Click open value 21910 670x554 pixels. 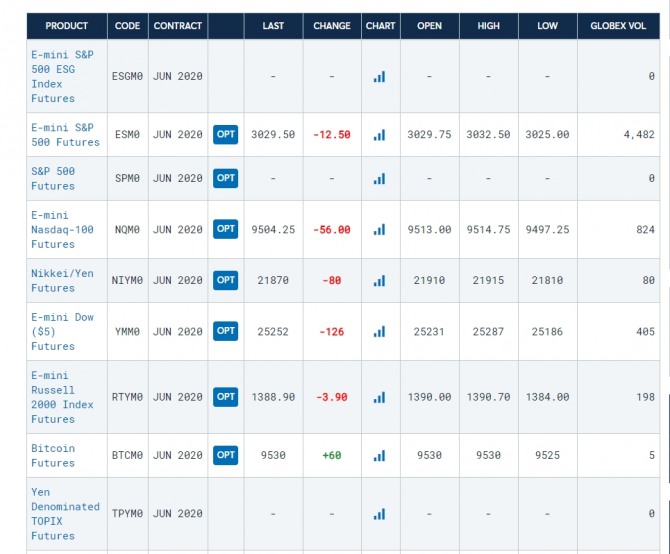[429, 281]
